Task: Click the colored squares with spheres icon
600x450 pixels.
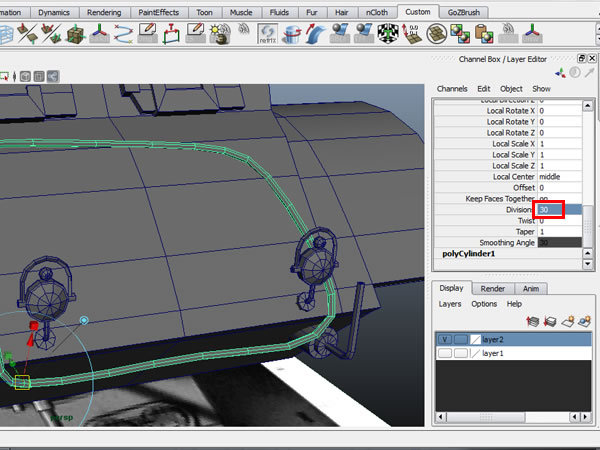Action: pyautogui.click(x=460, y=34)
